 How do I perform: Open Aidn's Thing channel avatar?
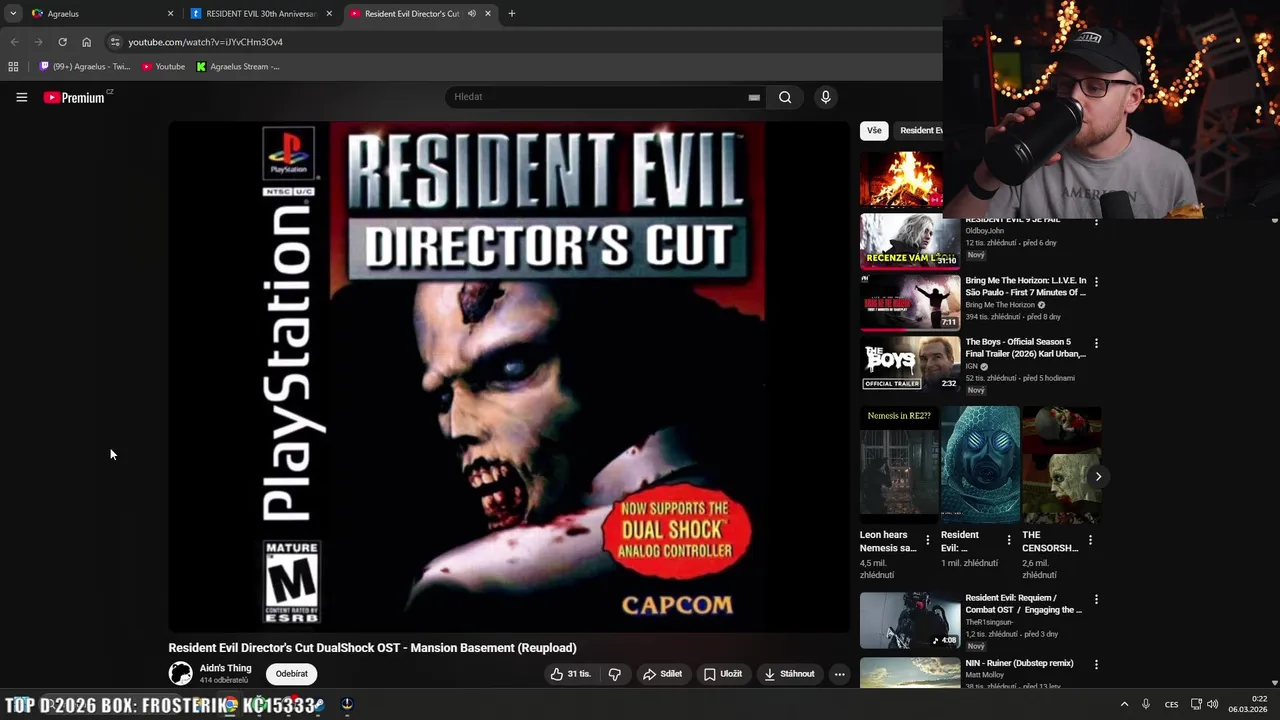(181, 674)
